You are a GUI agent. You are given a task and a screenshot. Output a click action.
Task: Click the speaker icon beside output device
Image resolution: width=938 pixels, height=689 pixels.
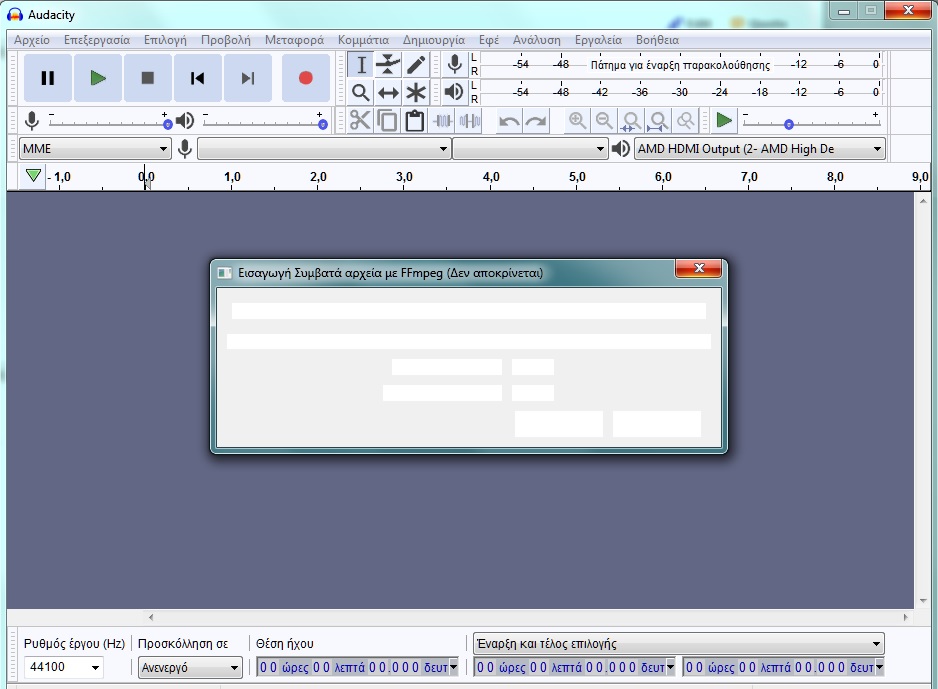point(621,148)
